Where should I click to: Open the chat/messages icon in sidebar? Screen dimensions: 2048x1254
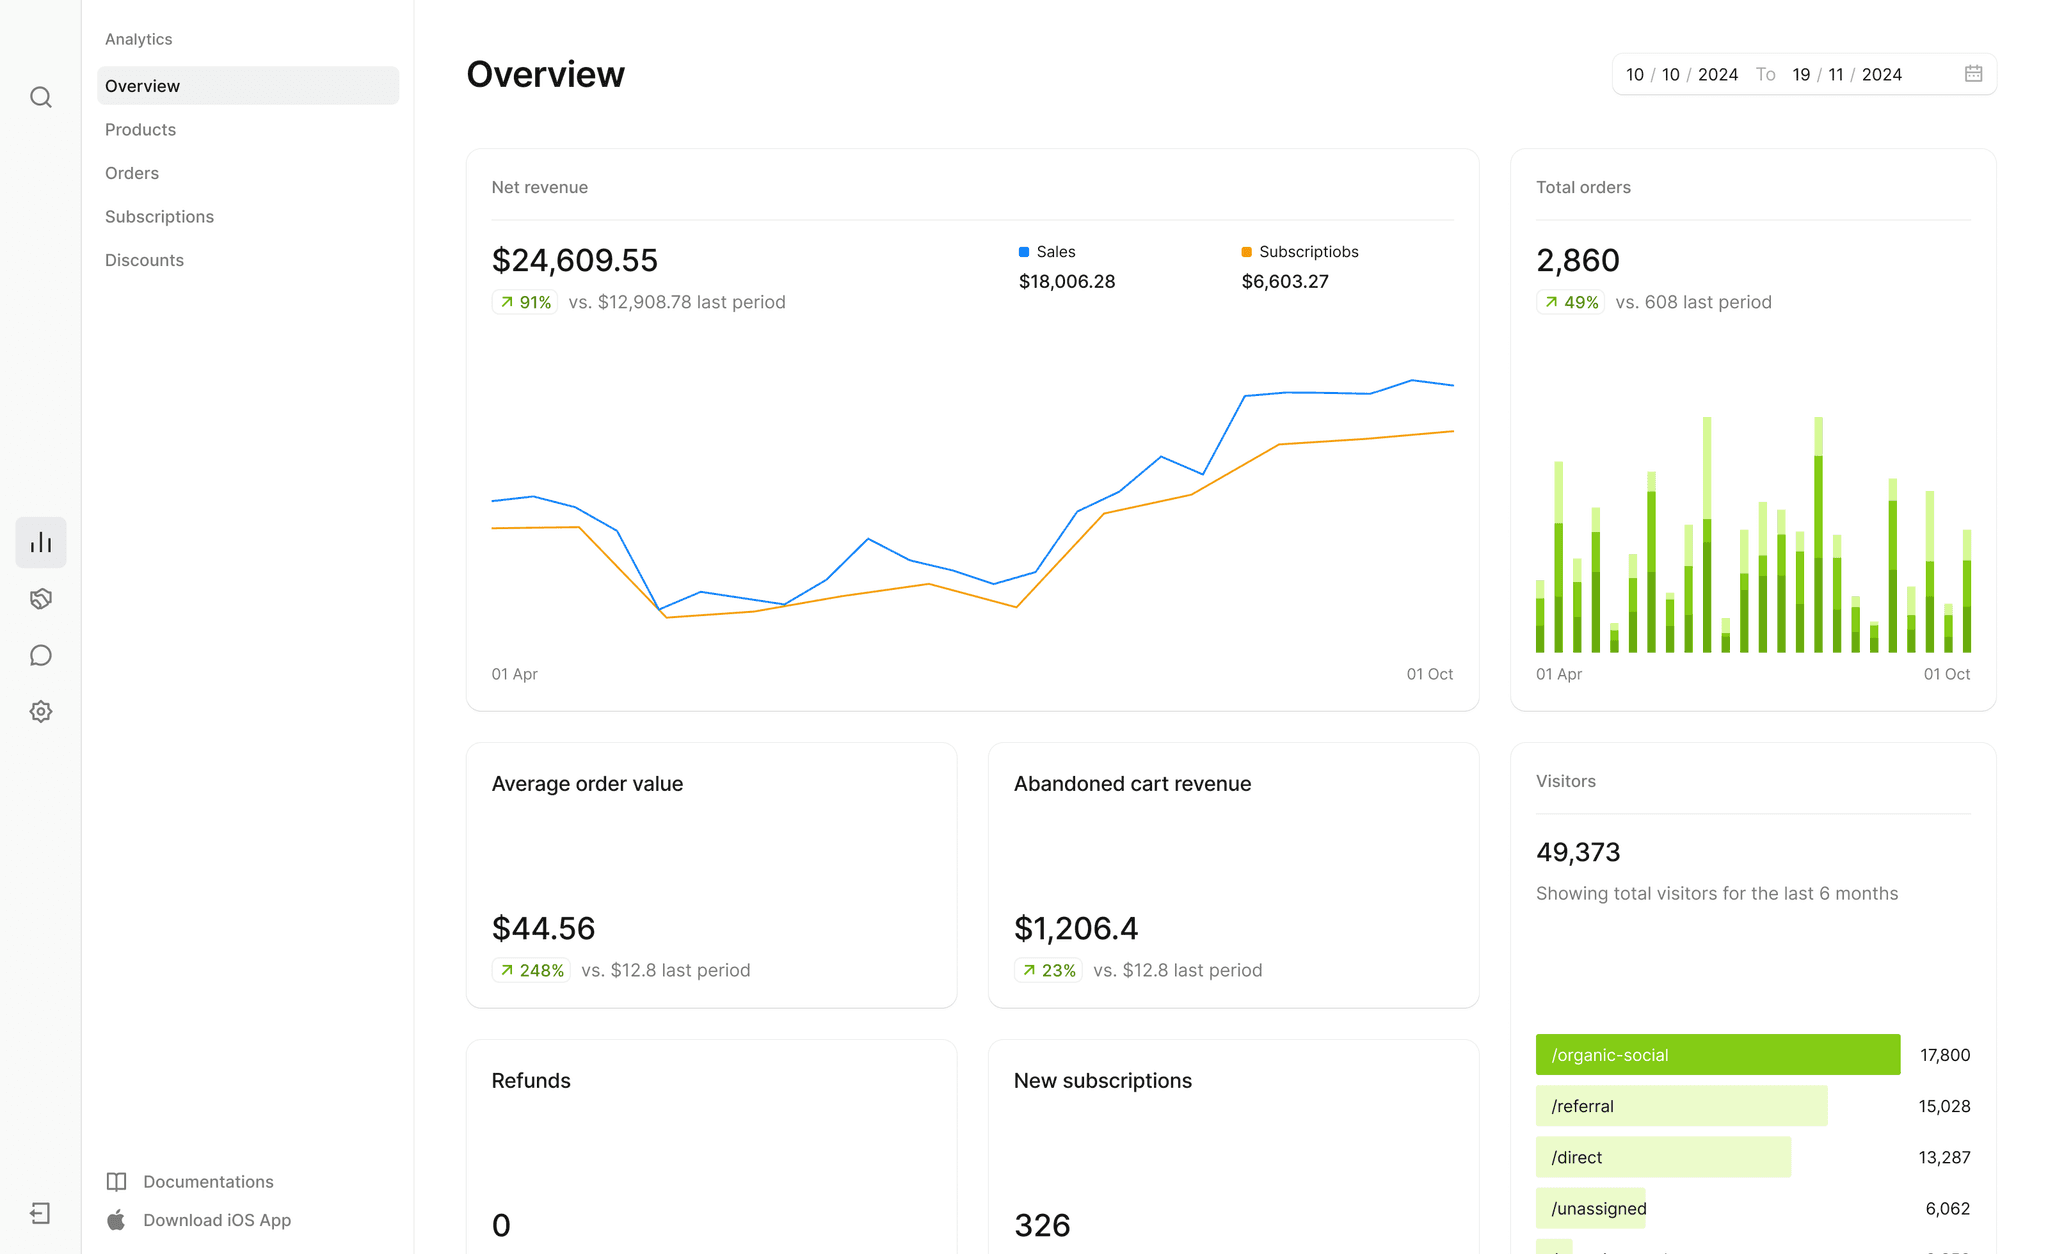39,656
